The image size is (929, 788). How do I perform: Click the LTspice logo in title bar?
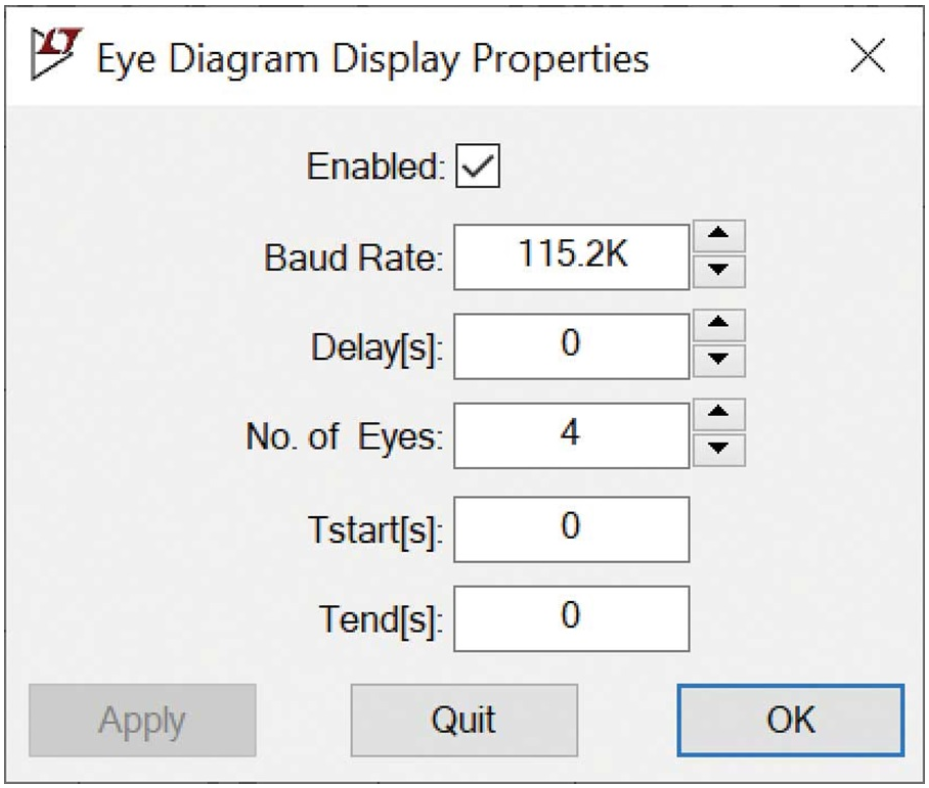coord(56,53)
